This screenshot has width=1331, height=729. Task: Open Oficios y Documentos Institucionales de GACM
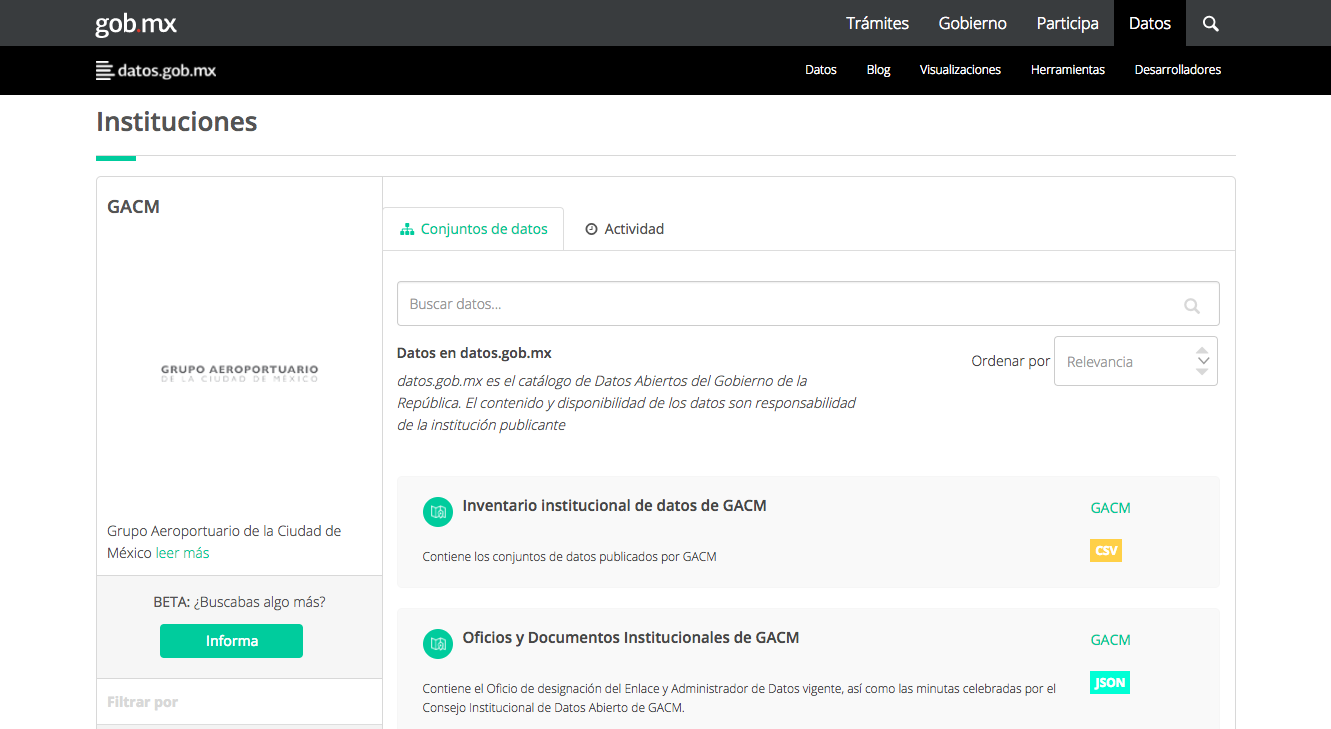(x=630, y=638)
